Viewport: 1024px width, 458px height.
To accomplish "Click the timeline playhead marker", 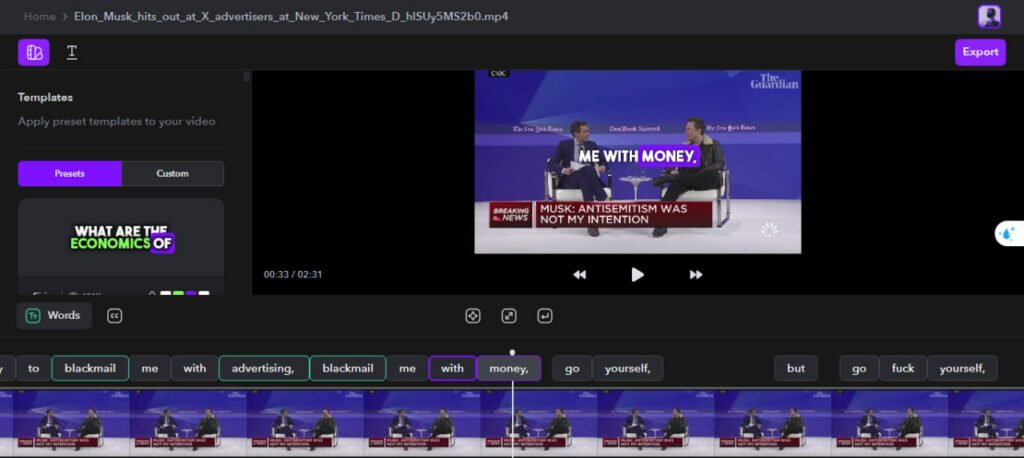I will [512, 352].
